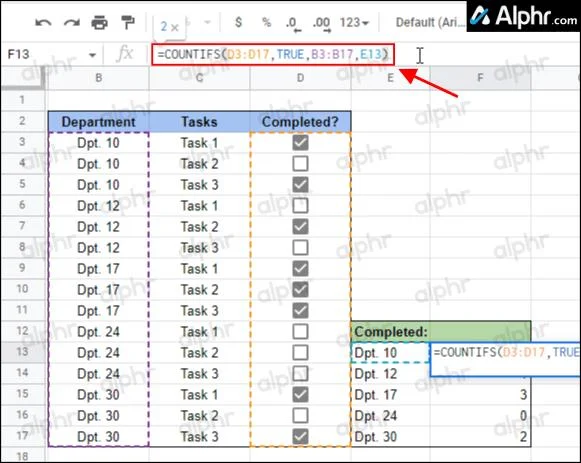The width and height of the screenshot is (581, 463).
Task: Apply currency format with dollar icon
Action: 238,22
